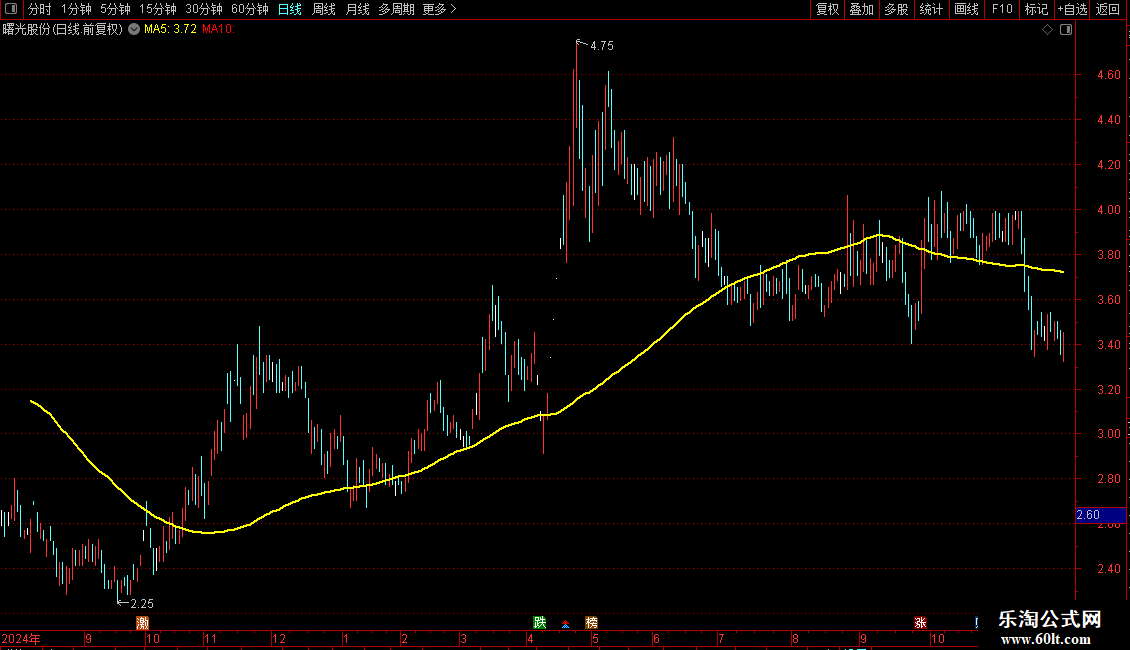Open the 统计 statistics button
This screenshot has width=1130, height=650.
931,9
